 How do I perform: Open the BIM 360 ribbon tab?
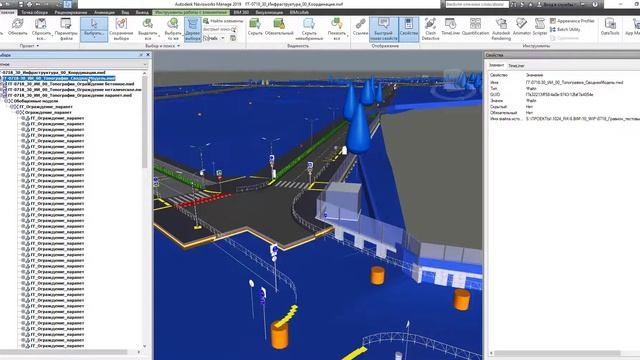[241, 12]
